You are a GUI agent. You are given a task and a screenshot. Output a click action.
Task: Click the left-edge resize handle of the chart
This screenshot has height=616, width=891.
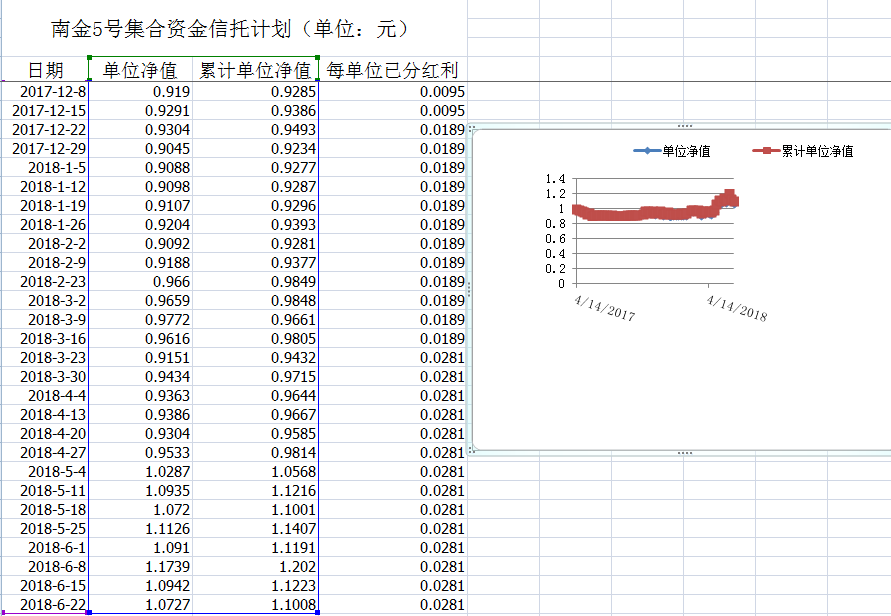(x=469, y=289)
